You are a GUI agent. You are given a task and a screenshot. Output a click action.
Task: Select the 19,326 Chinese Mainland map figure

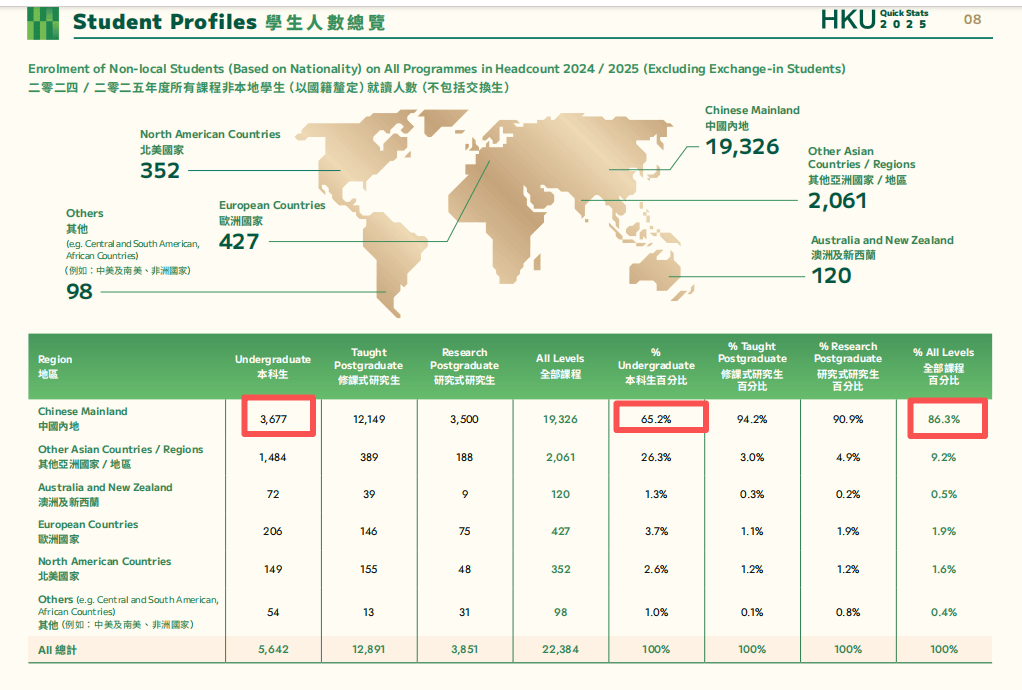tap(742, 147)
